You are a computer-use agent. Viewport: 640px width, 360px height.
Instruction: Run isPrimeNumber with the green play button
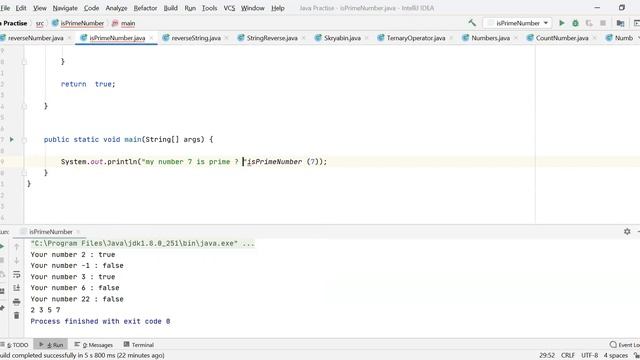coord(562,23)
